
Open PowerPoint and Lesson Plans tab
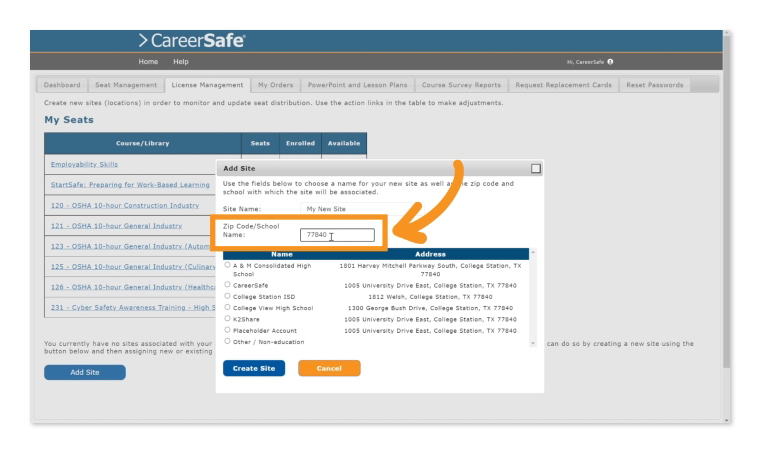point(357,85)
